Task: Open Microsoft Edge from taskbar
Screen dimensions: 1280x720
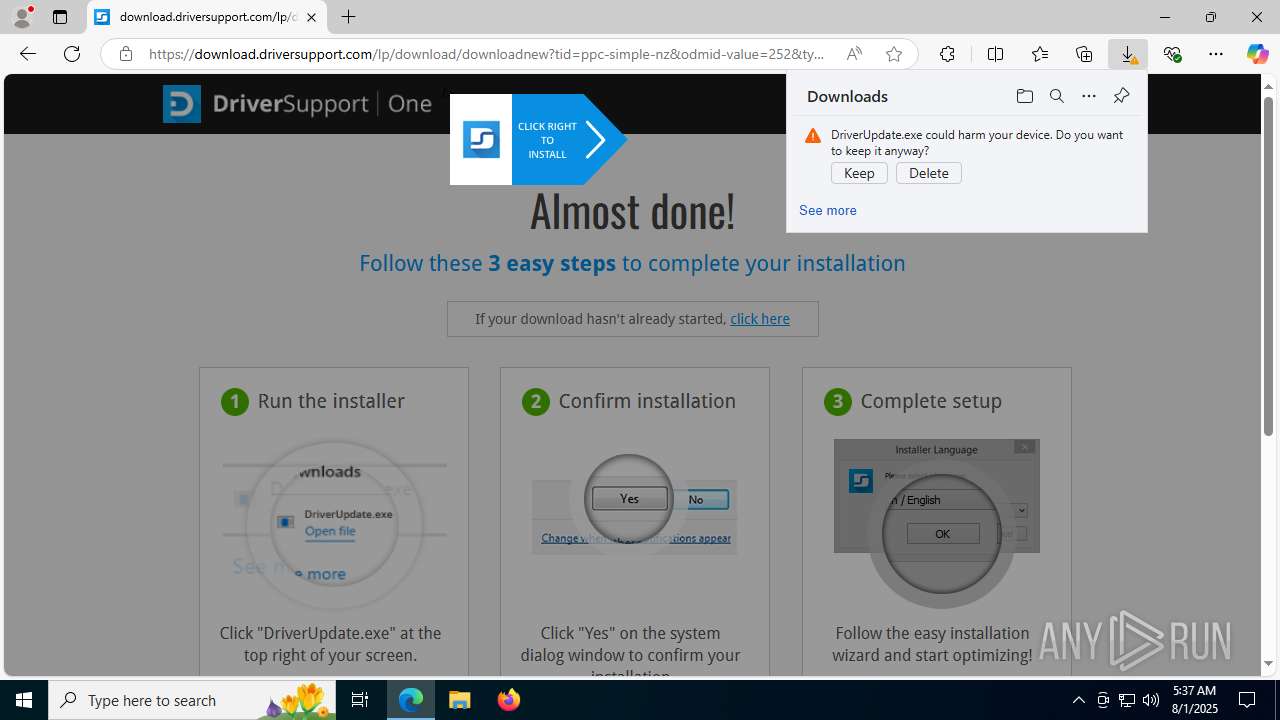Action: tap(411, 700)
